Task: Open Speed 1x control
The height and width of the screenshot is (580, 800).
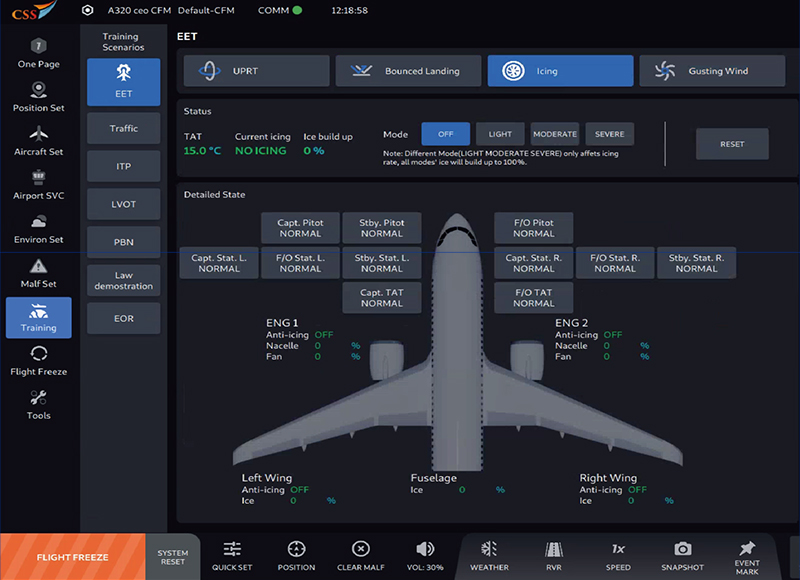Action: point(618,549)
